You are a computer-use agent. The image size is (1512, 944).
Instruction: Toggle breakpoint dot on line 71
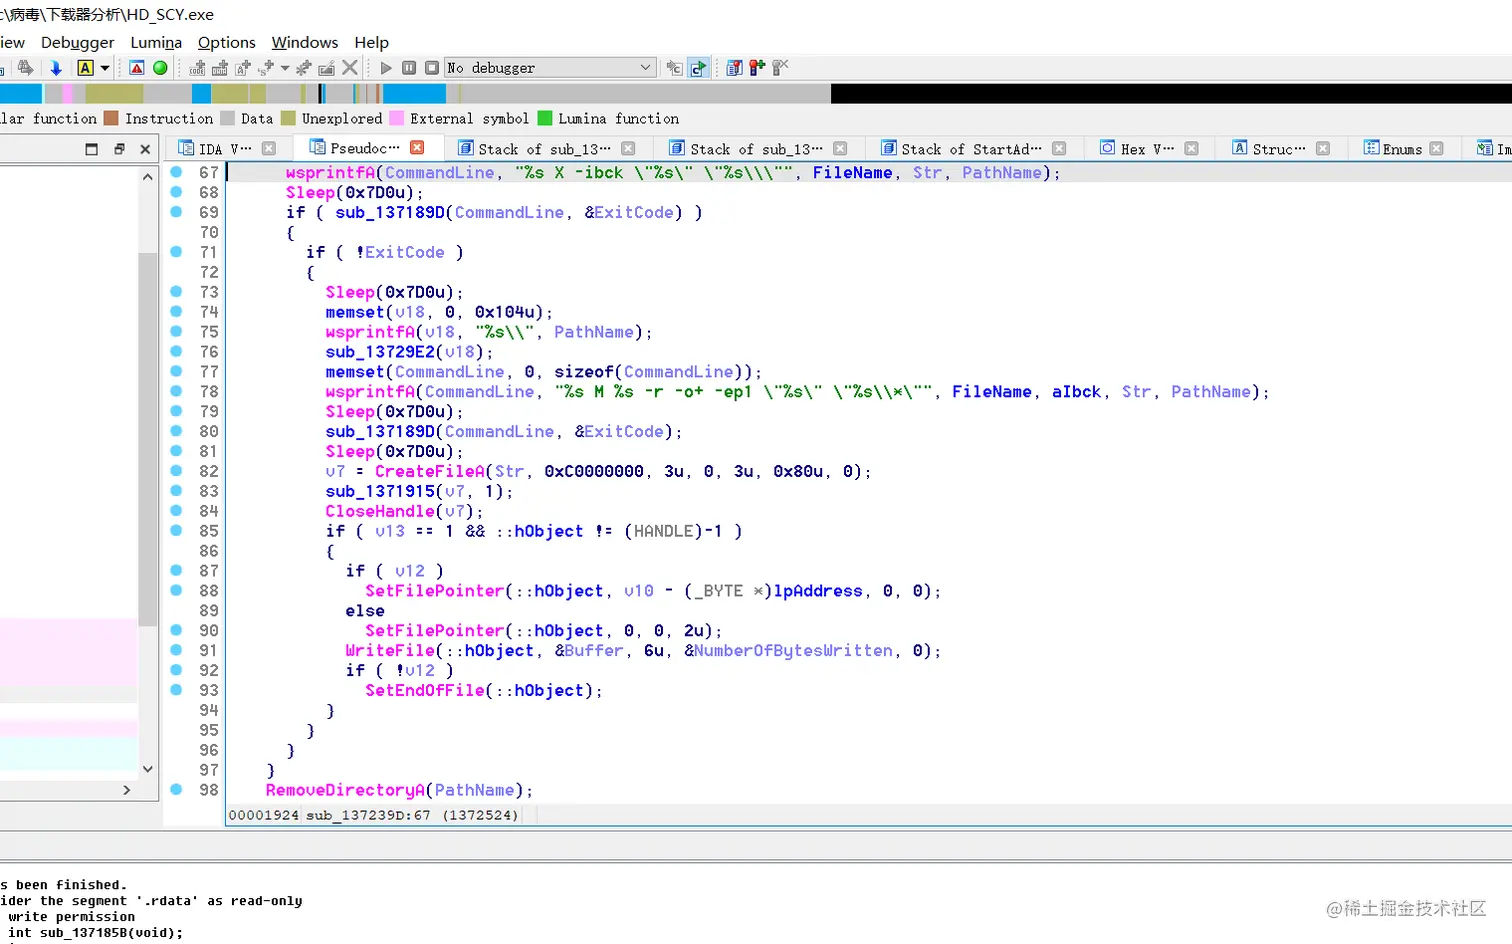(176, 252)
